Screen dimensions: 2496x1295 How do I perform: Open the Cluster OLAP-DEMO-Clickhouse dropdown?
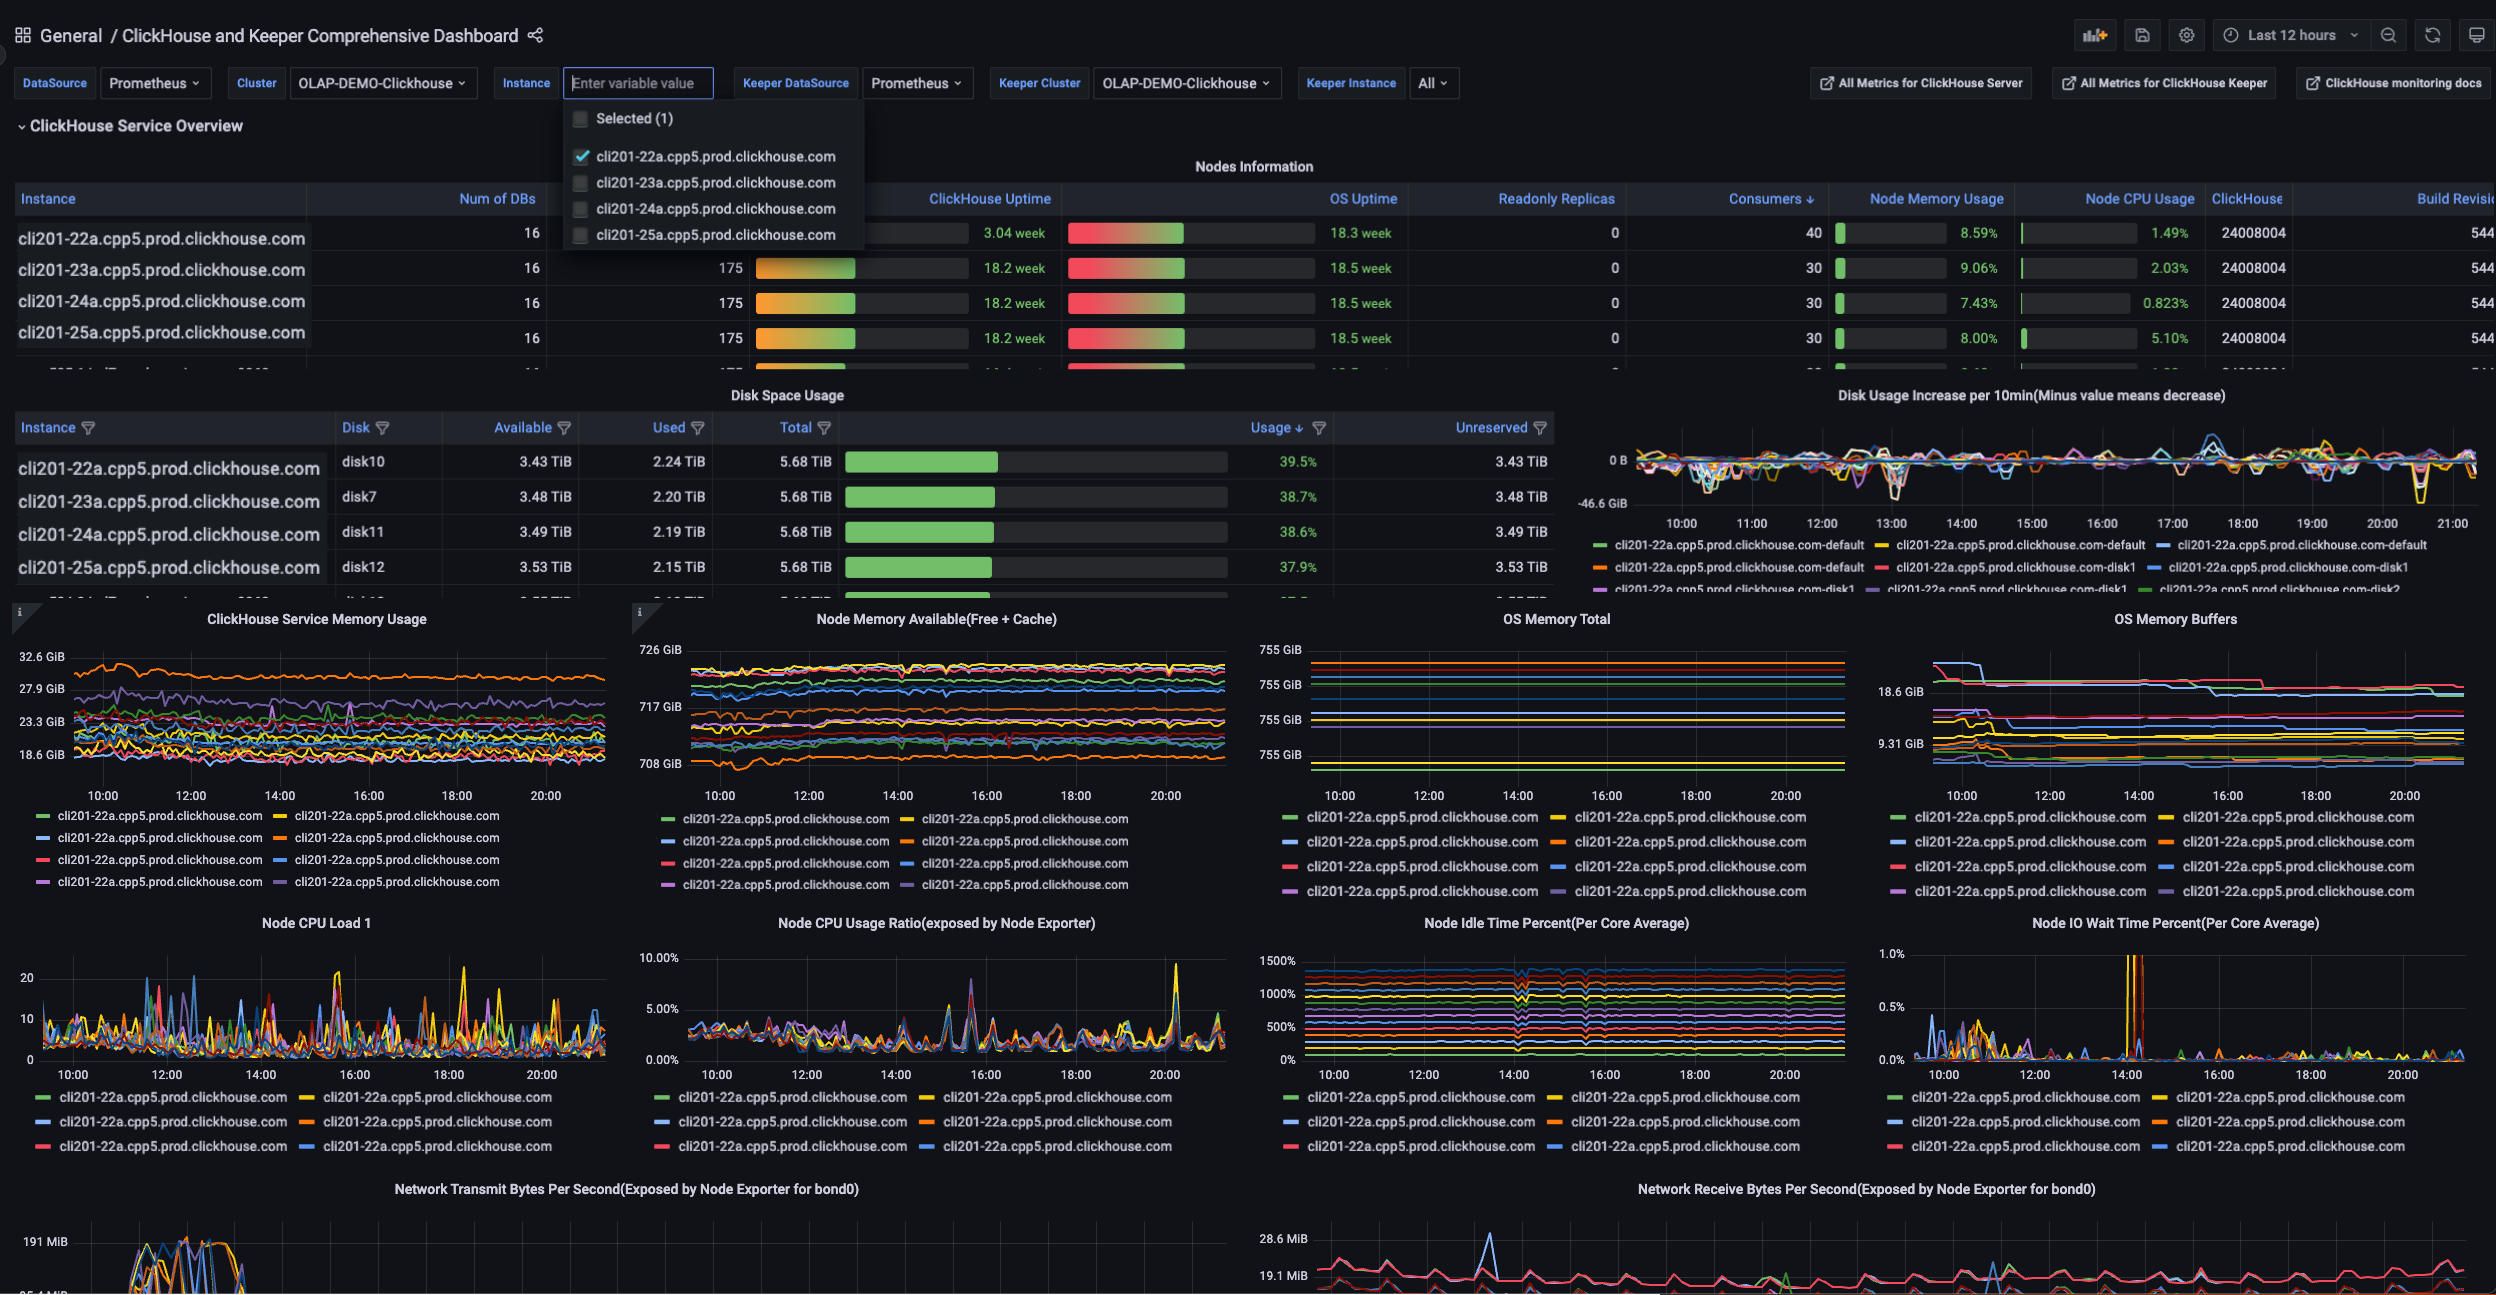[381, 83]
